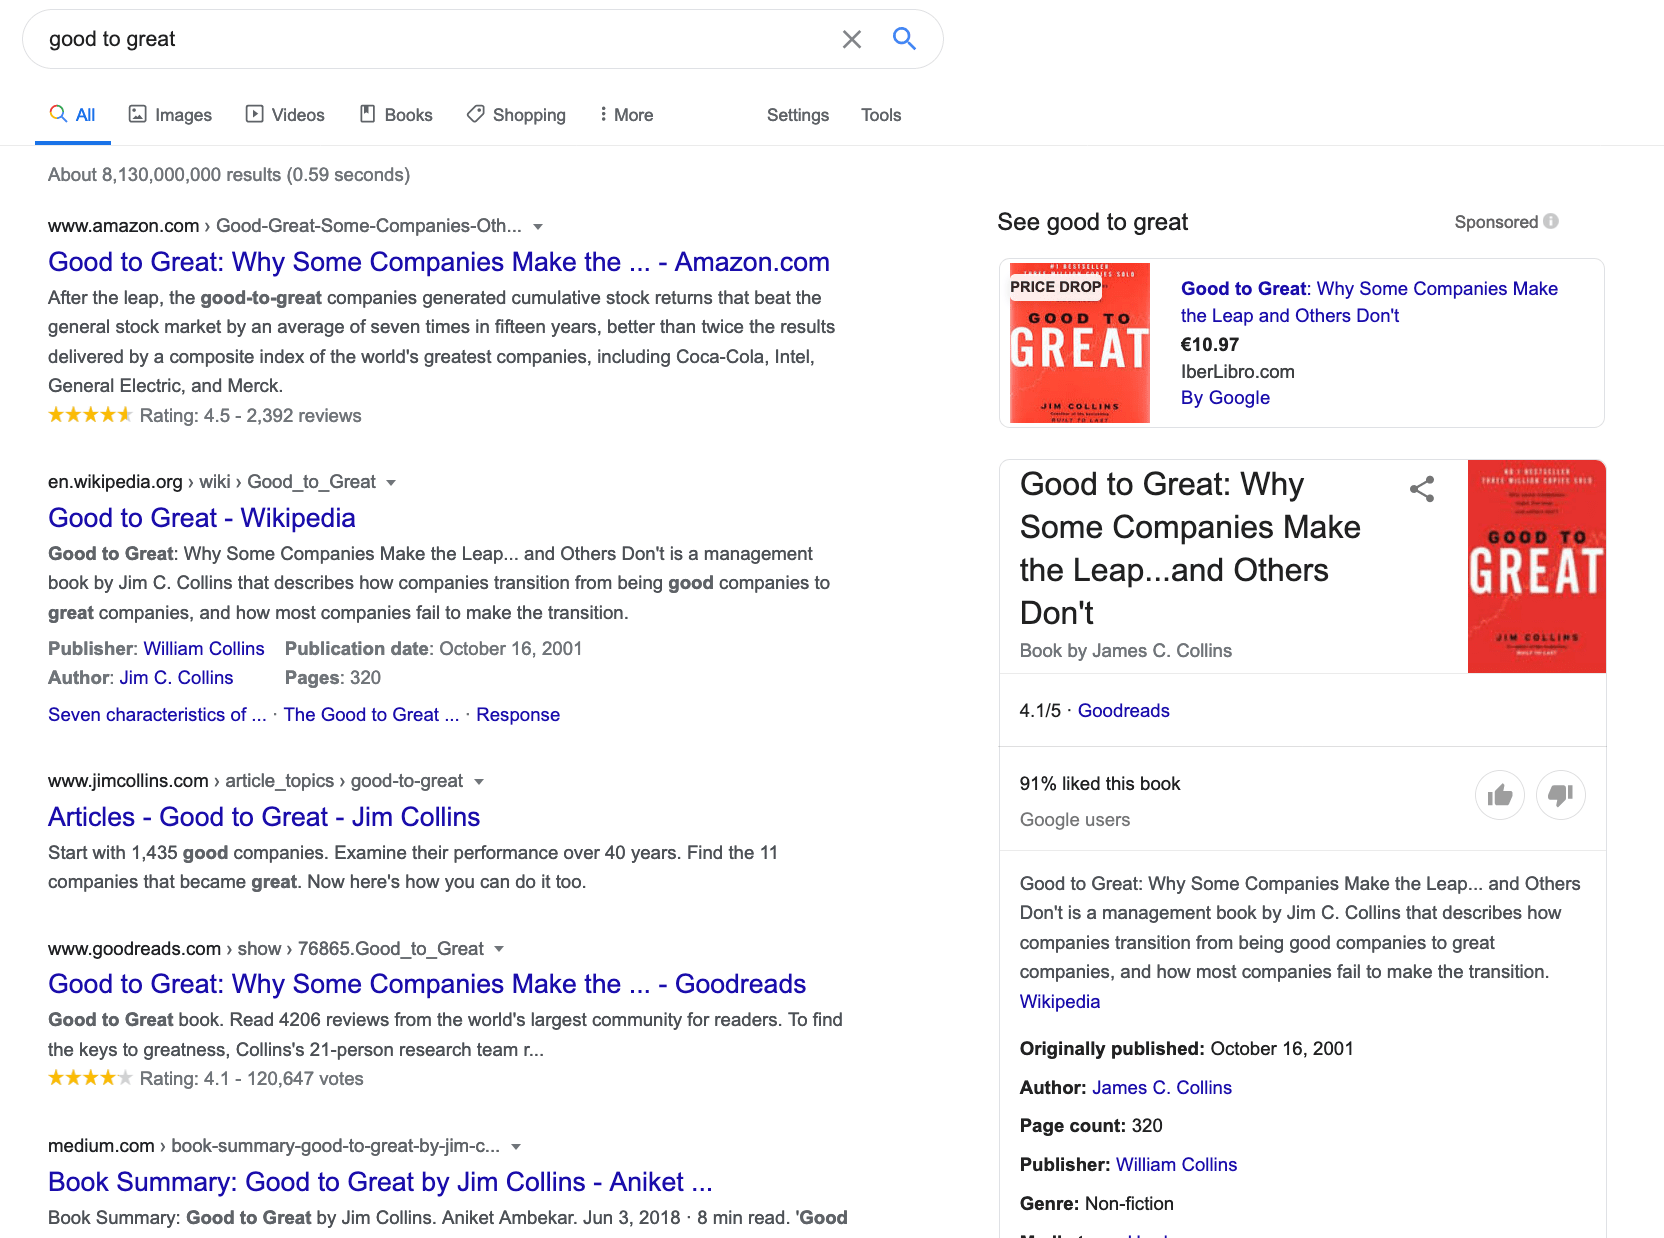Screen dimensions: 1664x1238
Task: Open the Good to Great - Wikipedia result
Action: coord(202,518)
